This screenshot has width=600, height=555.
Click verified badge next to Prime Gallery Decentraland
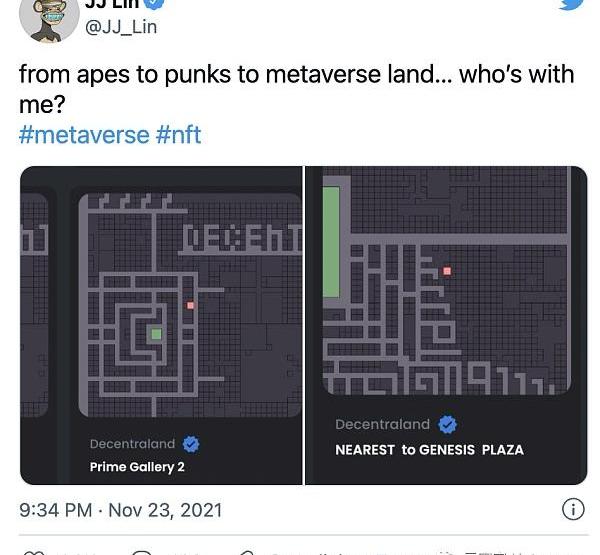pyautogui.click(x=190, y=444)
